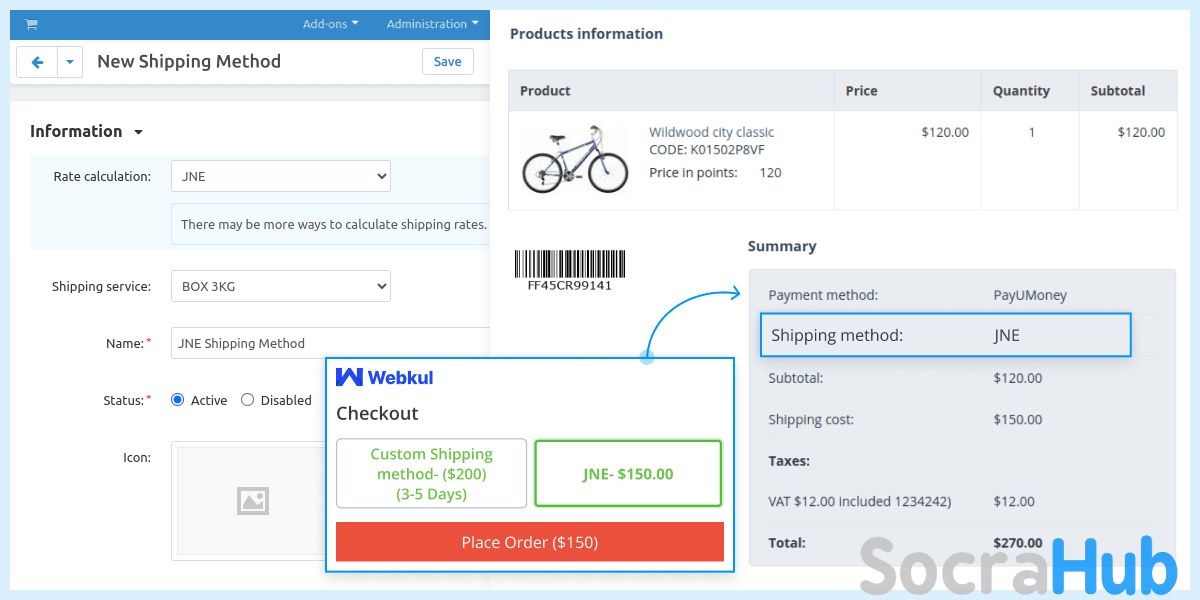1200x600 pixels.
Task: Collapse the Information section
Action: (86, 131)
